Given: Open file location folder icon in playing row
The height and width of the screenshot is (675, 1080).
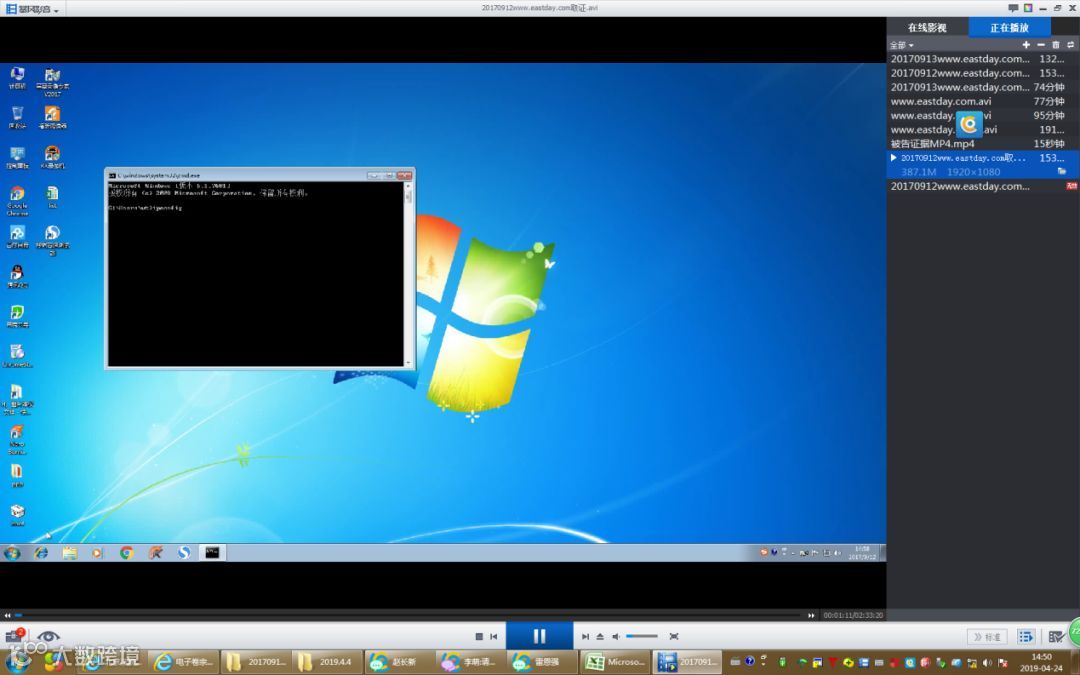Looking at the screenshot, I should pos(1062,172).
